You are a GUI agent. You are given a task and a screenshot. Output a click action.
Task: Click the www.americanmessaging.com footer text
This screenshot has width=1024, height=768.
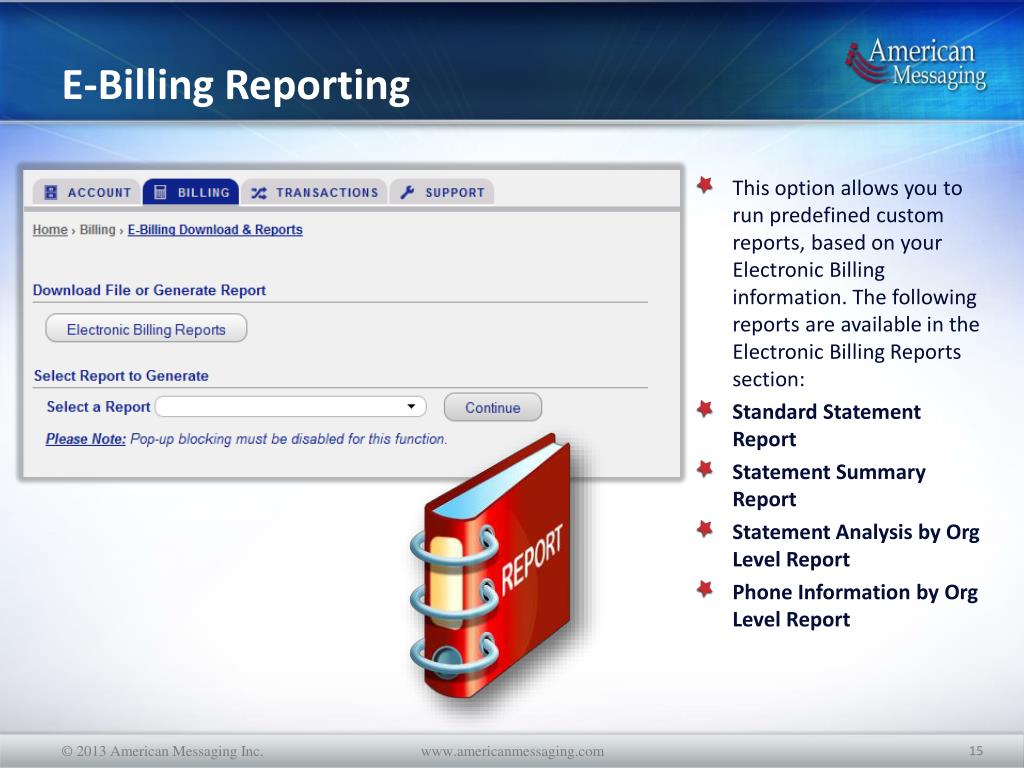click(x=513, y=752)
